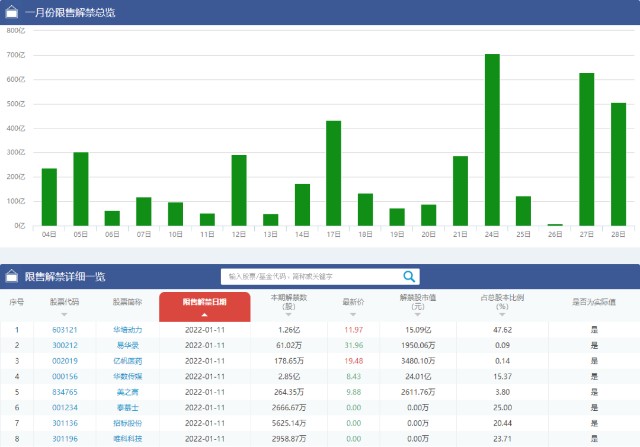Image resolution: width=640 pixels, height=447 pixels.
Task: Click the home icon beside 一月份限售解禁总览
Action: pos(12,11)
